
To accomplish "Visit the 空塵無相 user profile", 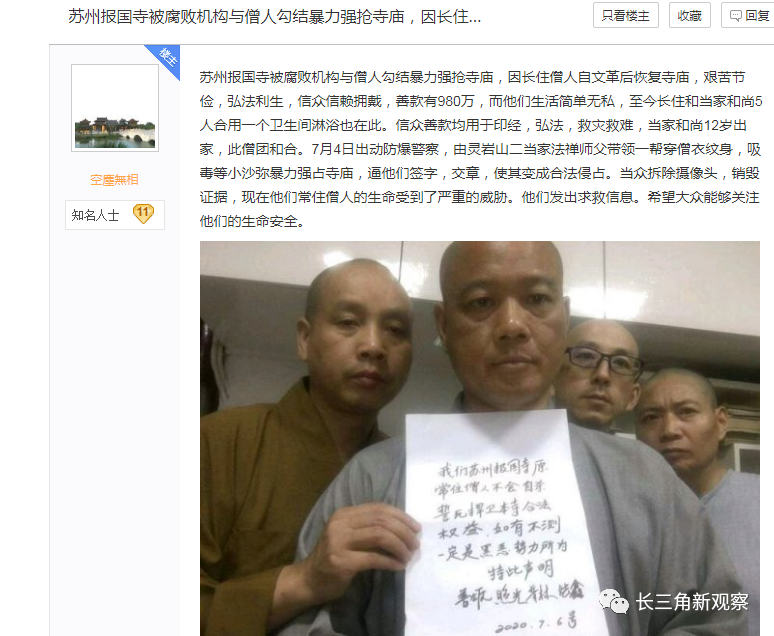I will click(115, 180).
